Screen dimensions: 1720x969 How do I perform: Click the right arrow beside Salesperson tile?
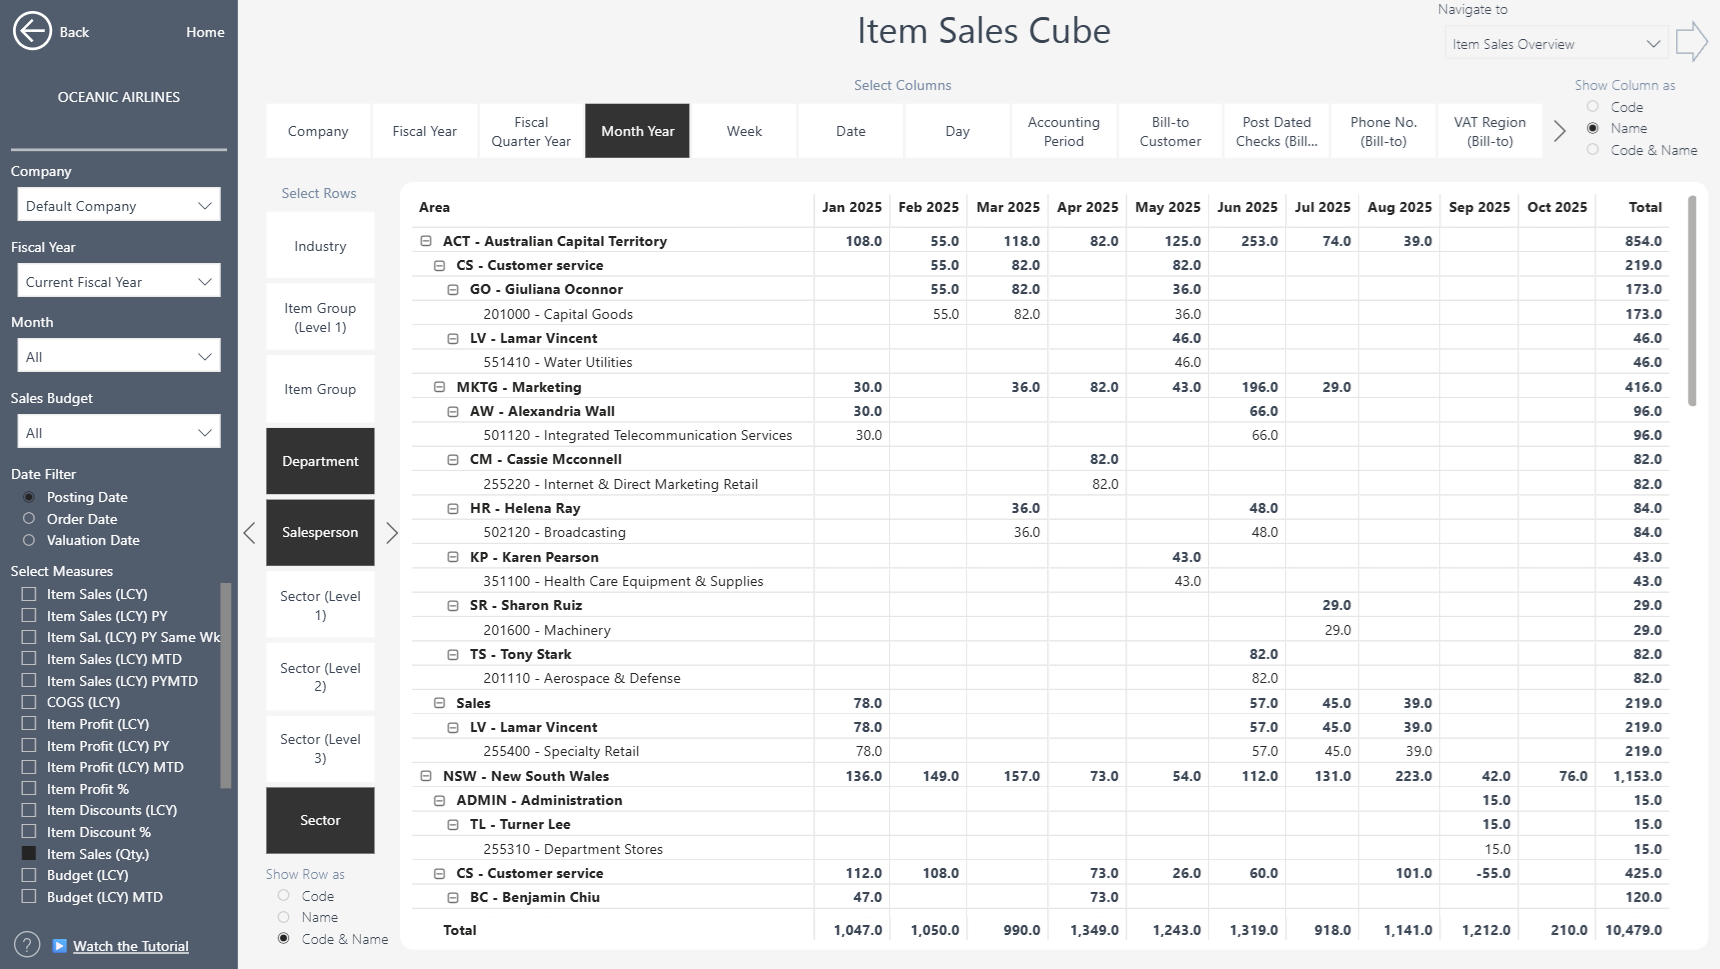[392, 533]
